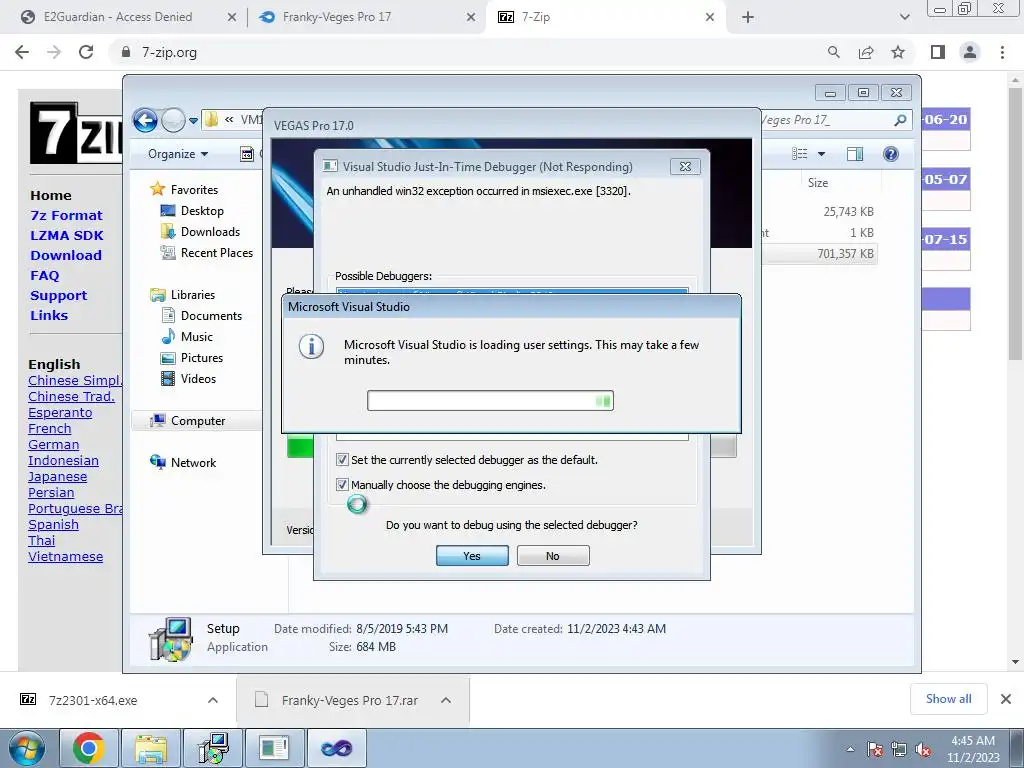Open Windows Start menu orb

(x=27, y=748)
